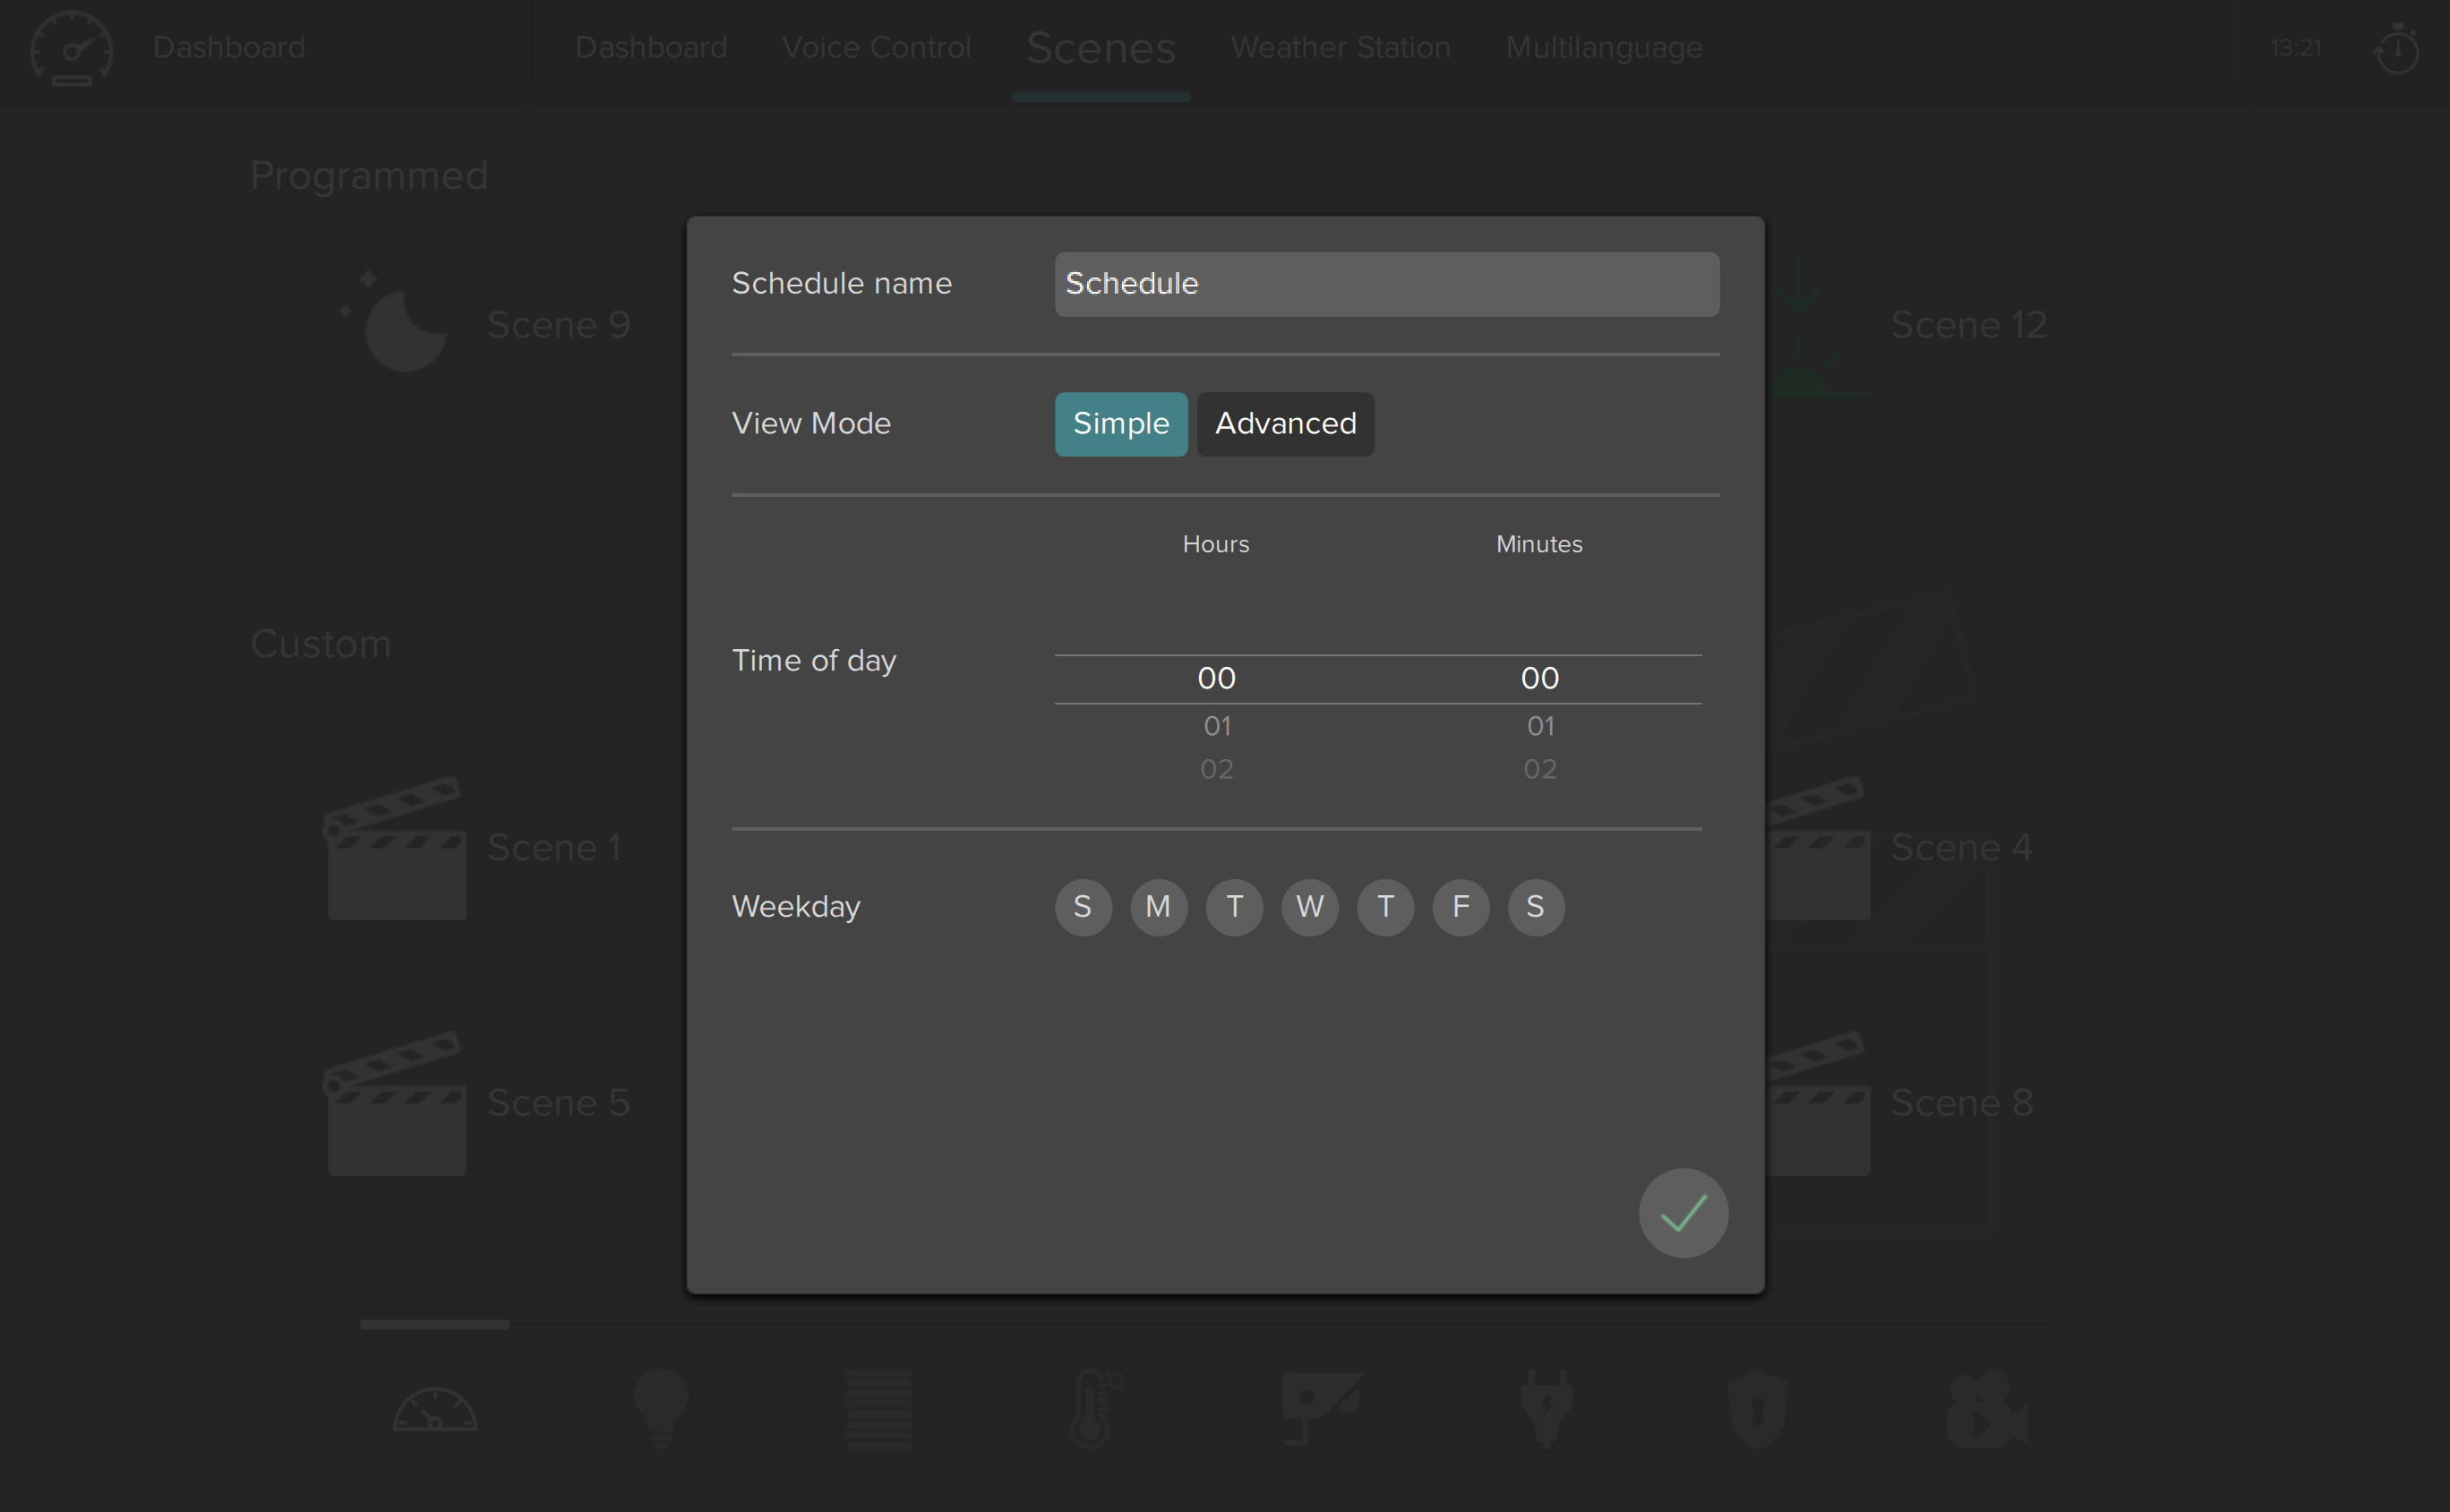Open the power plug category icon

[1546, 1408]
